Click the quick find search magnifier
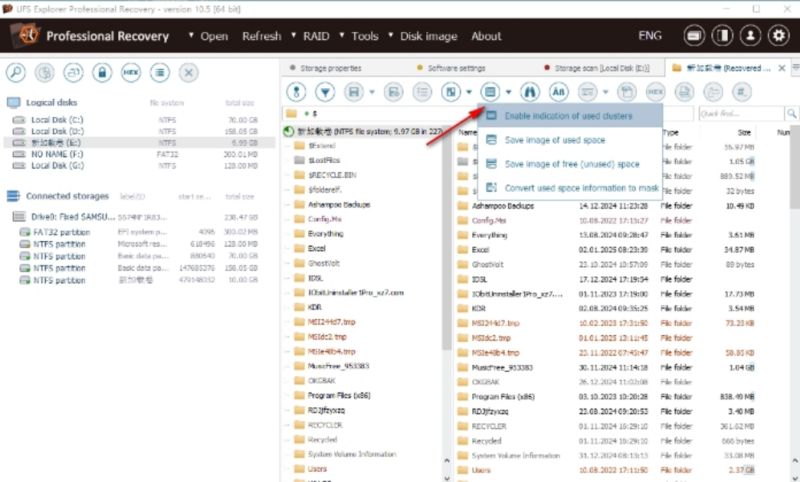Viewport: 800px width, 482px height. [791, 113]
